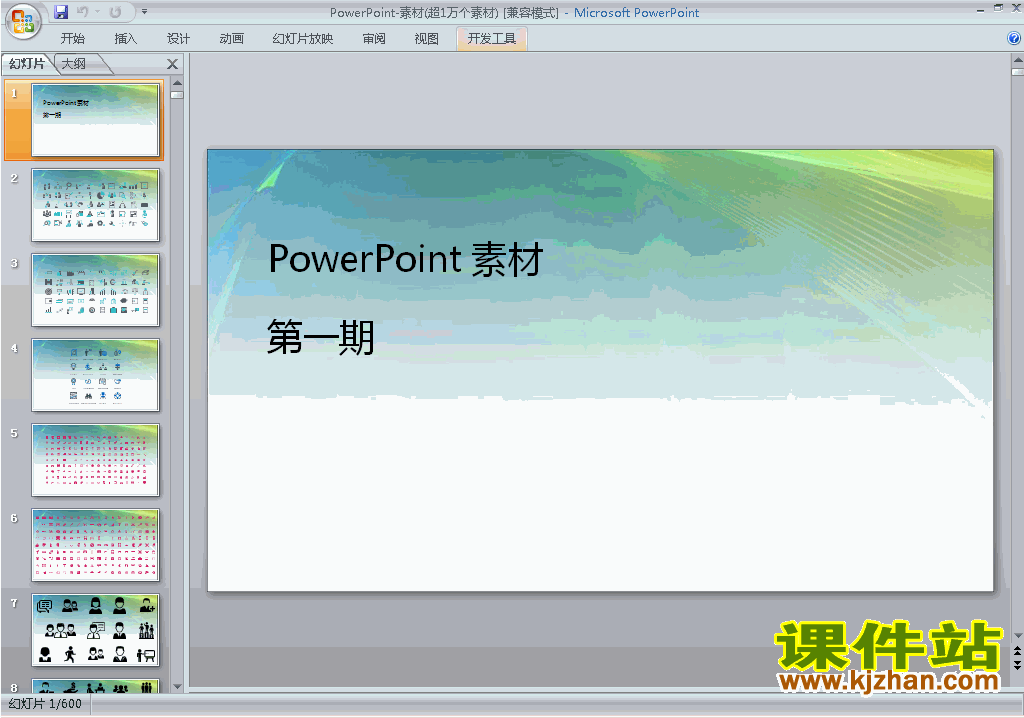Go to previous slide double-arrow button
This screenshot has width=1024, height=718.
point(1017,651)
